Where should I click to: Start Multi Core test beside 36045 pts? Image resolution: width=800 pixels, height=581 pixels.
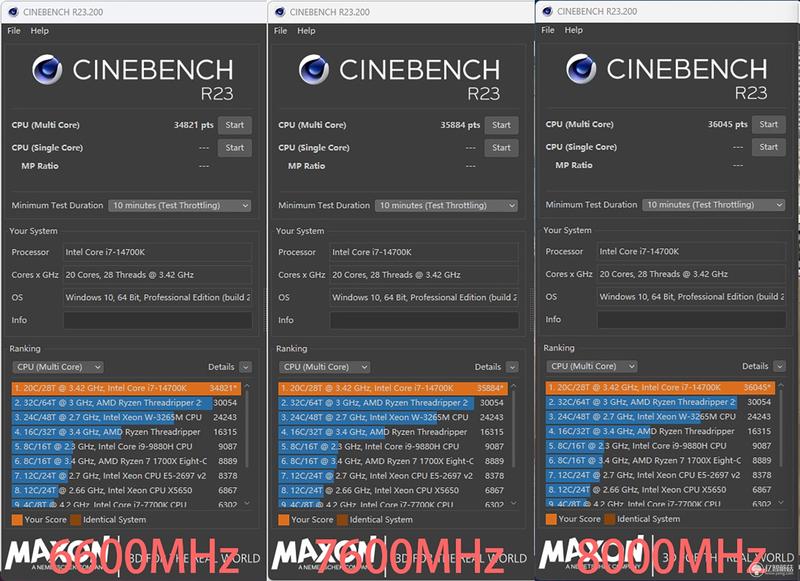(769, 124)
